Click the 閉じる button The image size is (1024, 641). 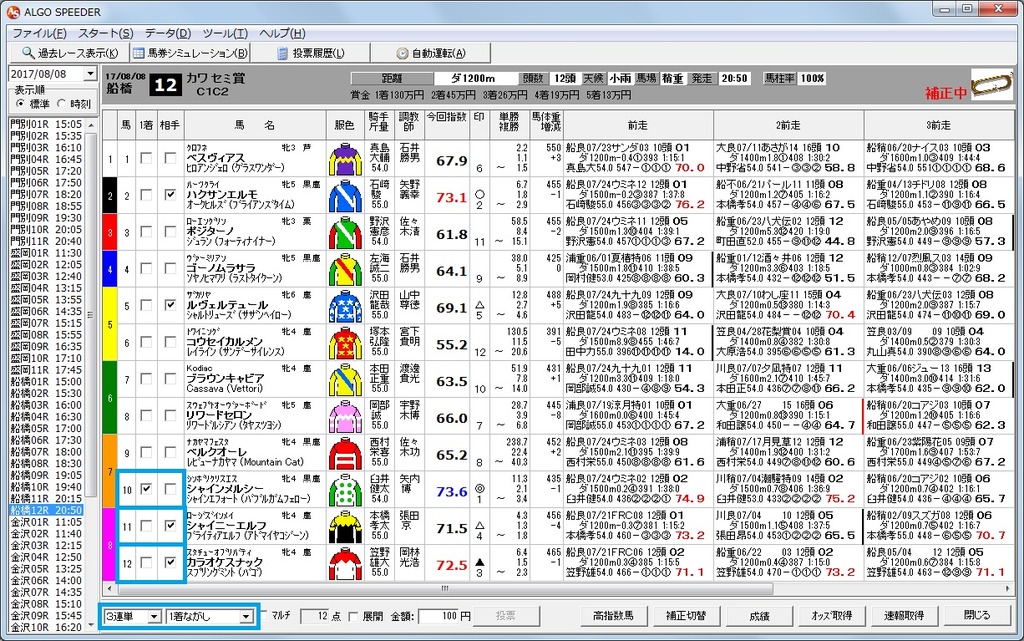point(976,616)
